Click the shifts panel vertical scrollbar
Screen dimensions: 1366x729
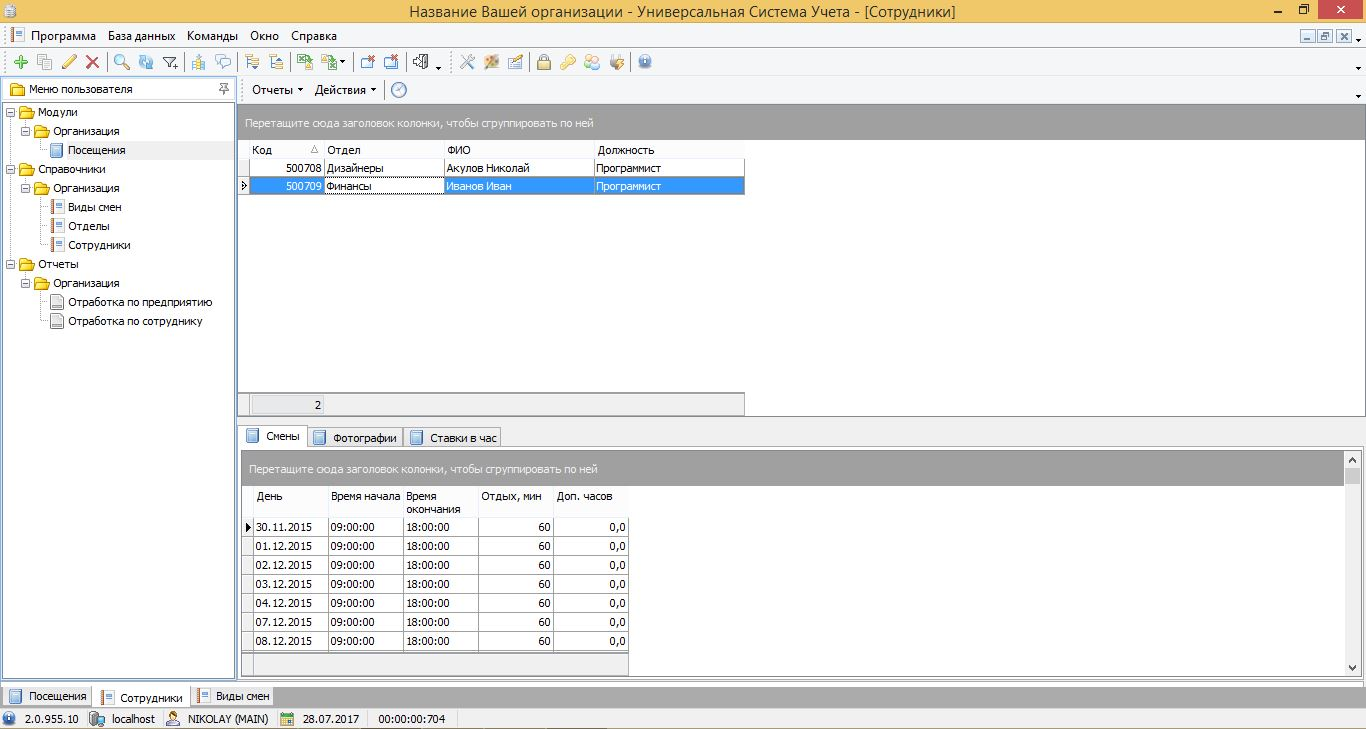(1352, 562)
